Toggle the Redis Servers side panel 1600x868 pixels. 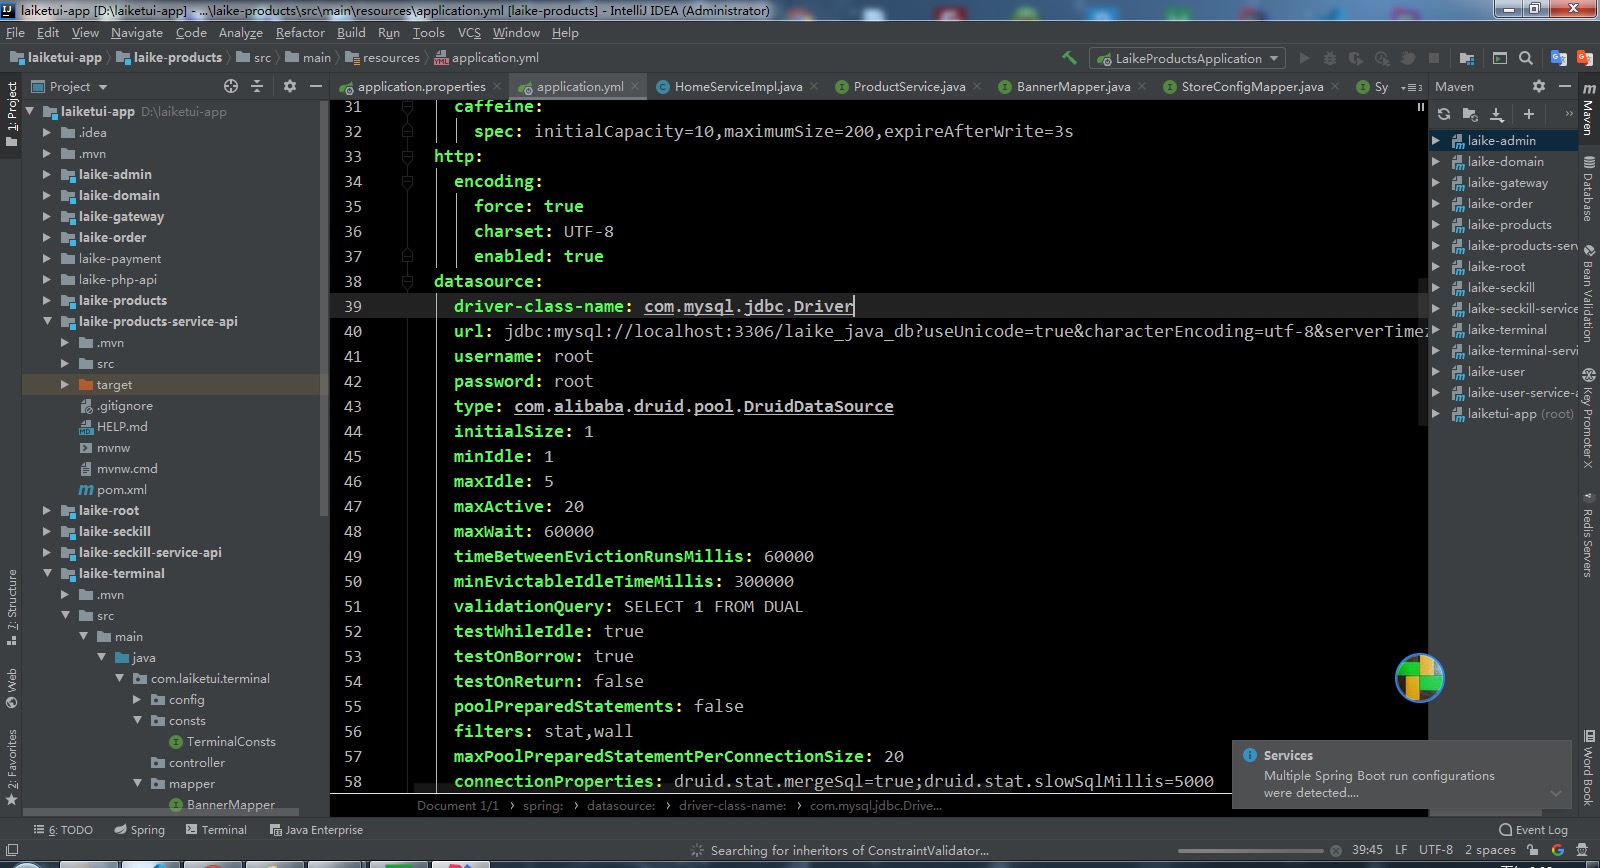[x=1588, y=535]
